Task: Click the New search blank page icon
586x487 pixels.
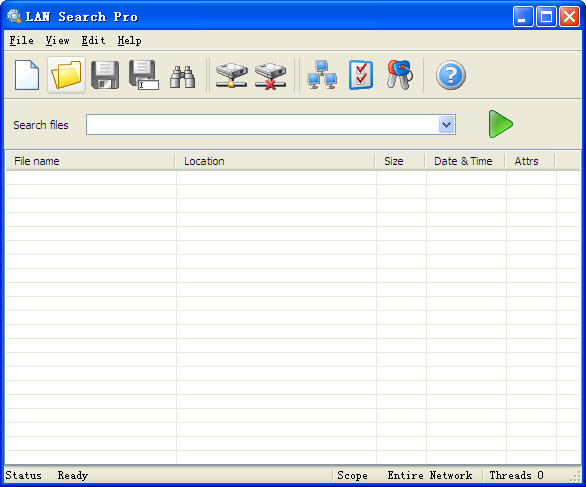Action: pyautogui.click(x=27, y=75)
